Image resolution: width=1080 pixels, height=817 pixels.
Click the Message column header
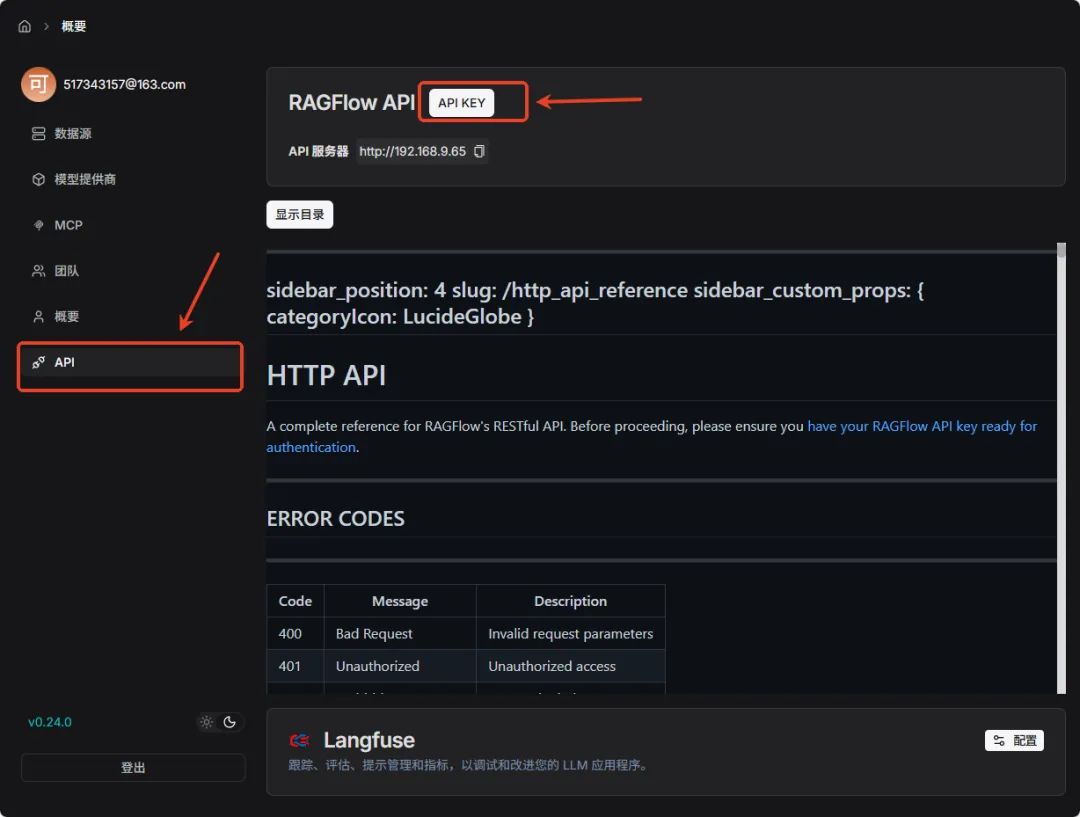(400, 601)
